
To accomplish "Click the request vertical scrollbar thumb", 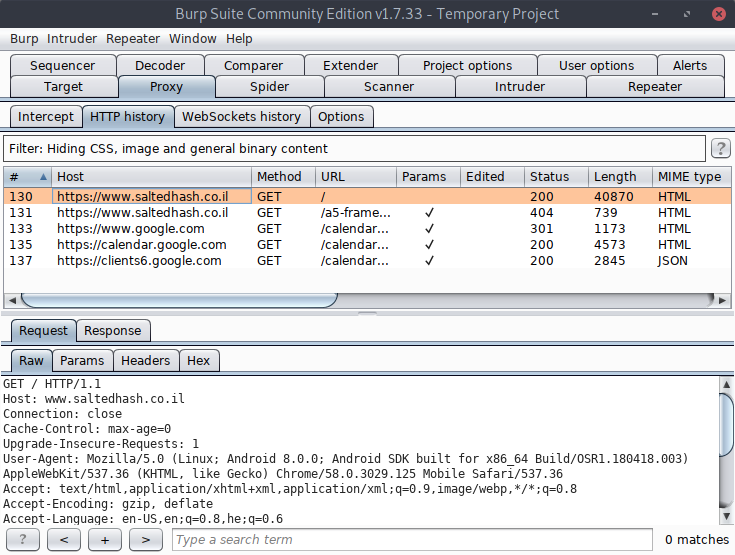I will (x=726, y=425).
